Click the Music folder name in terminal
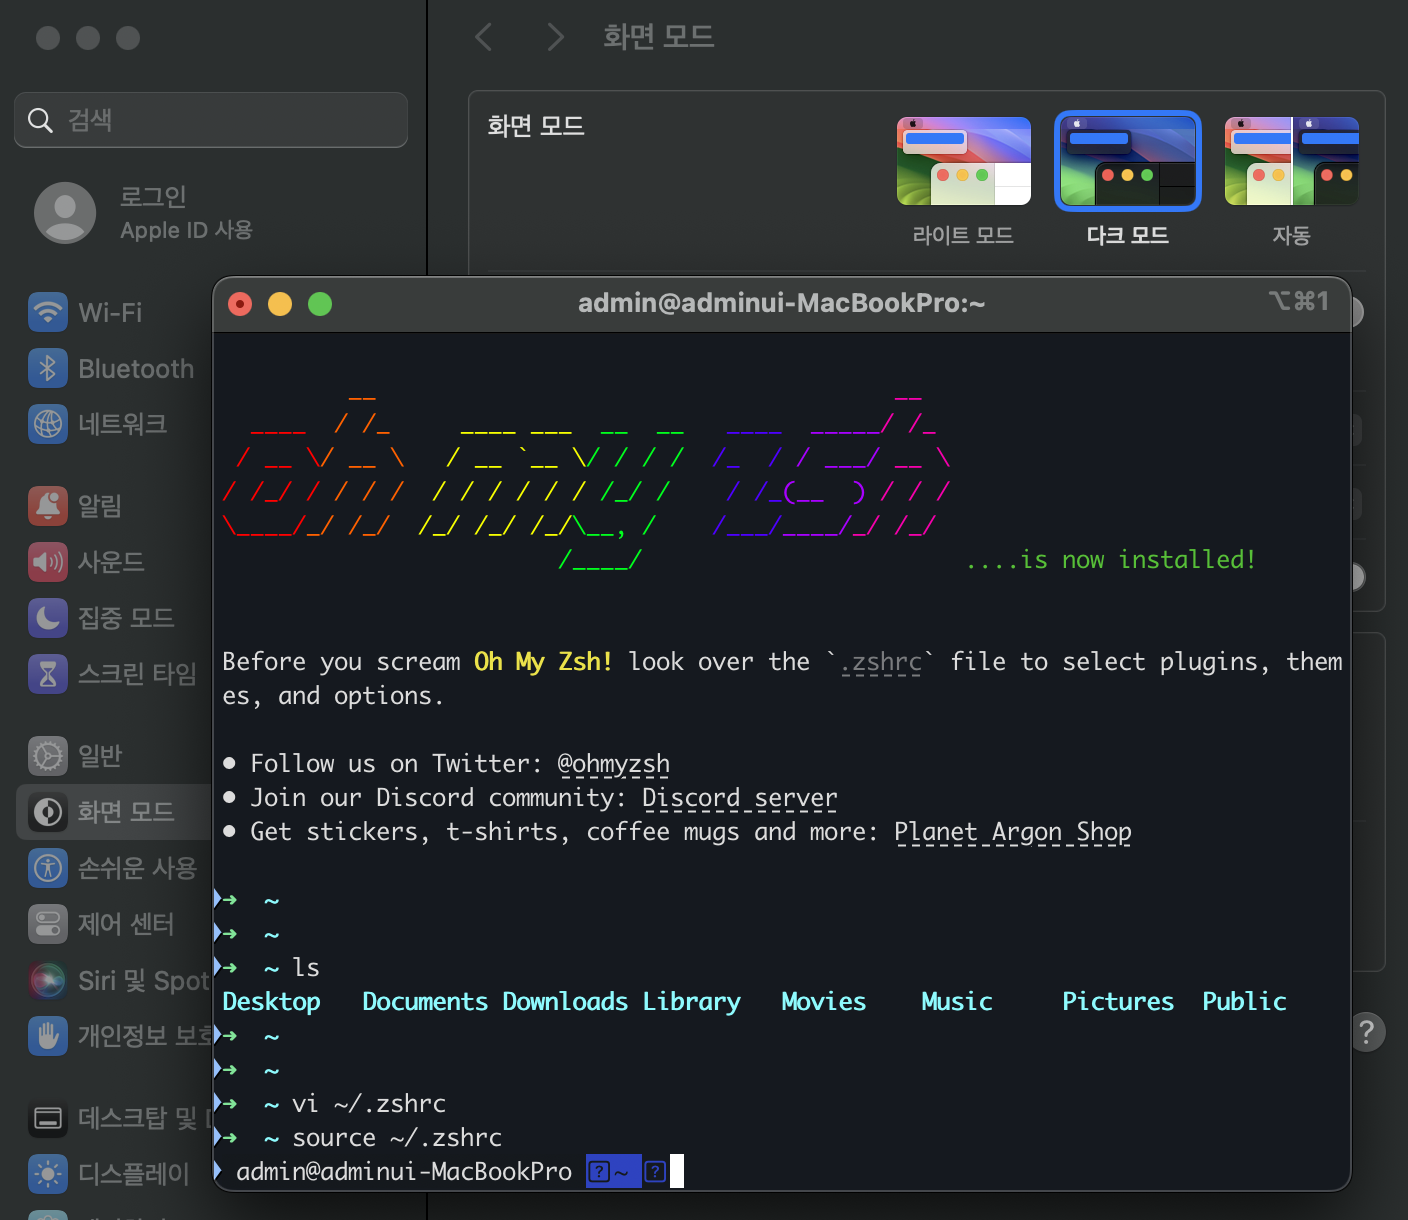1408x1220 pixels. coord(957,1002)
